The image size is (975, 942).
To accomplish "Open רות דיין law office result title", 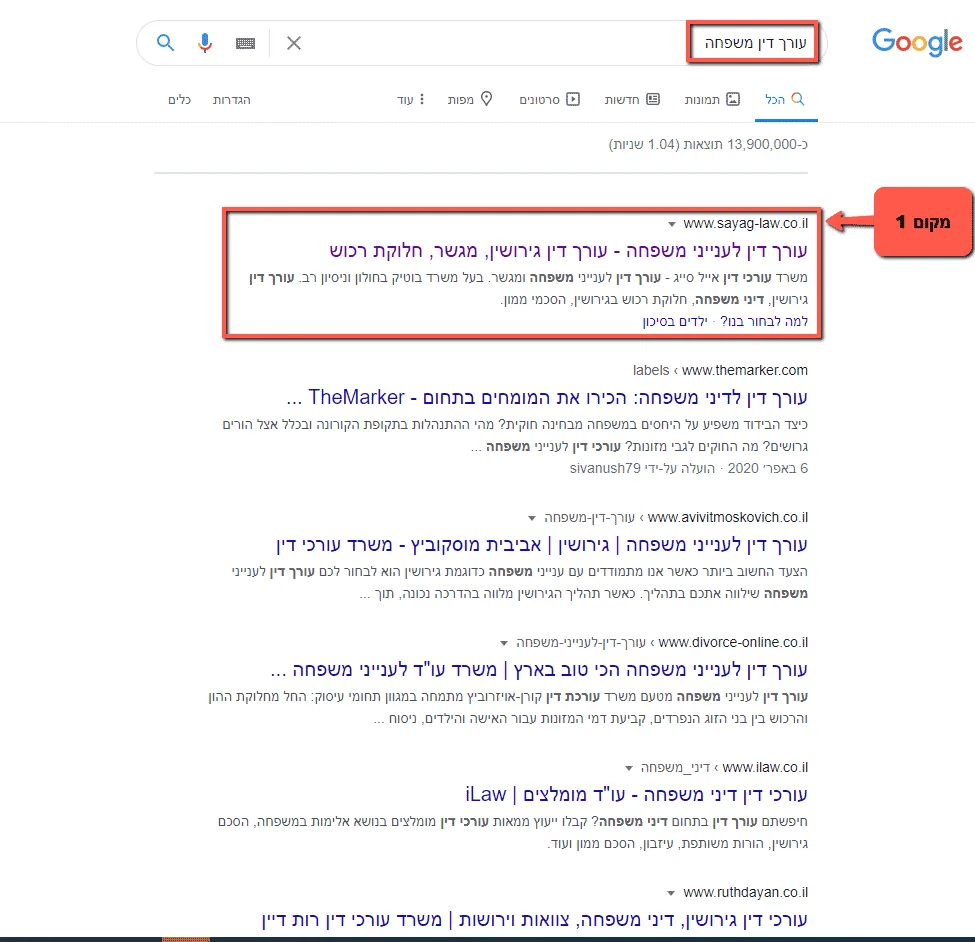I will (x=535, y=920).
